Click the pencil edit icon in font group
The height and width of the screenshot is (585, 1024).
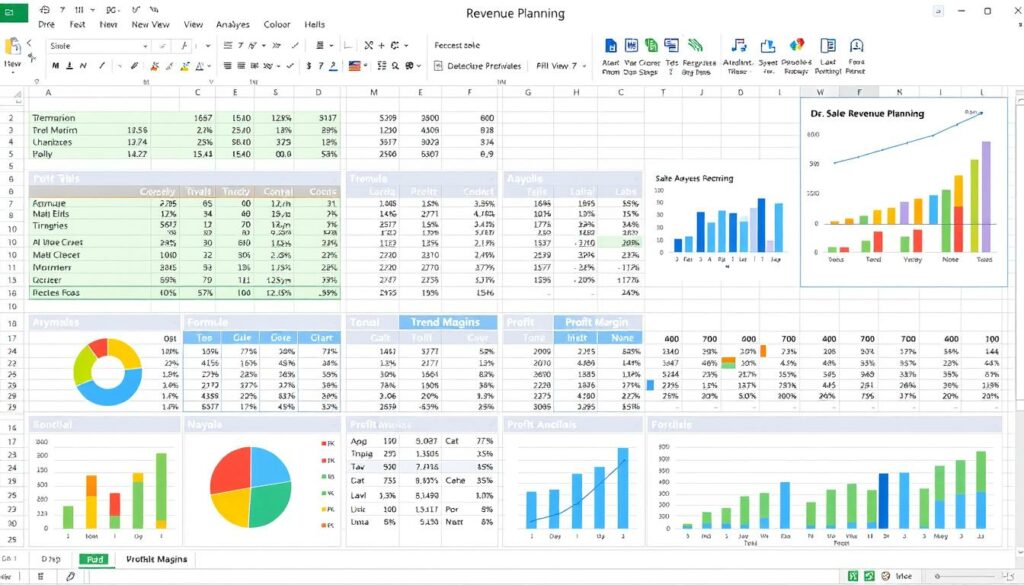[x=134, y=66]
